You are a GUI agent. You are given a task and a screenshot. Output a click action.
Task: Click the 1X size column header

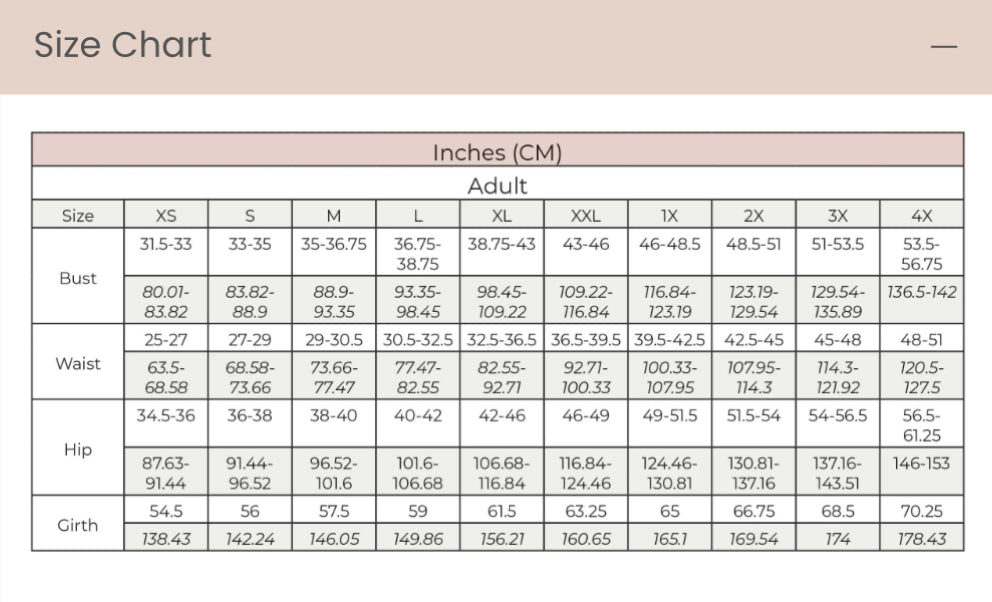[670, 216]
